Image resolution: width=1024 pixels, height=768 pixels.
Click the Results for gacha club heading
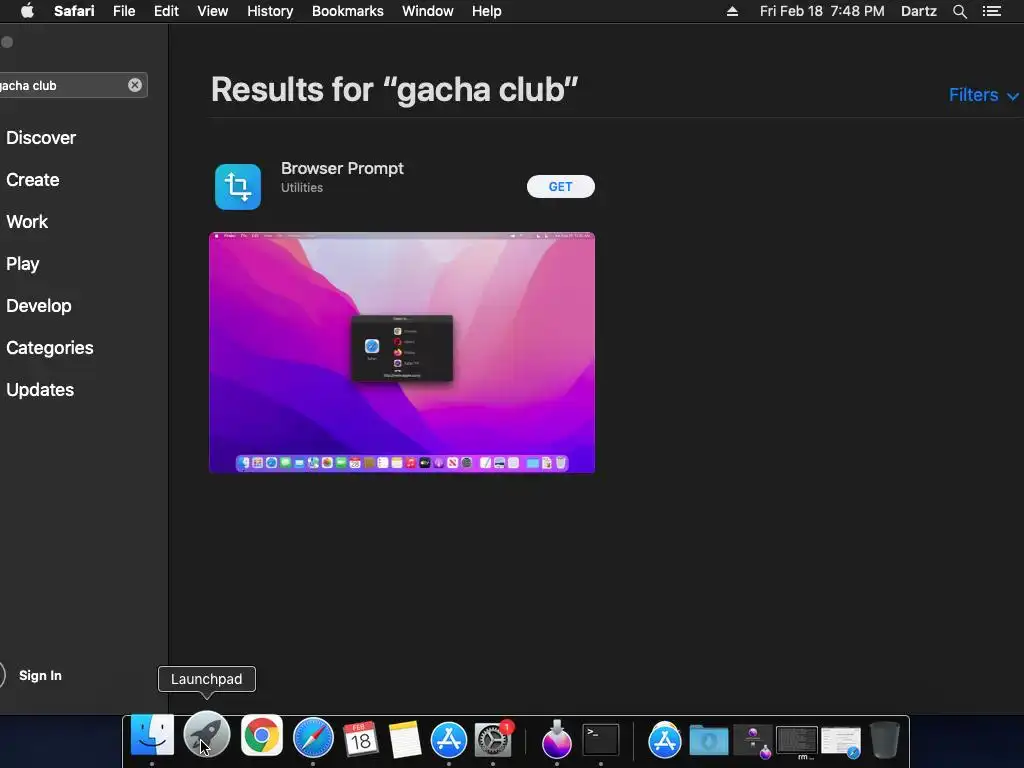pyautogui.click(x=394, y=89)
